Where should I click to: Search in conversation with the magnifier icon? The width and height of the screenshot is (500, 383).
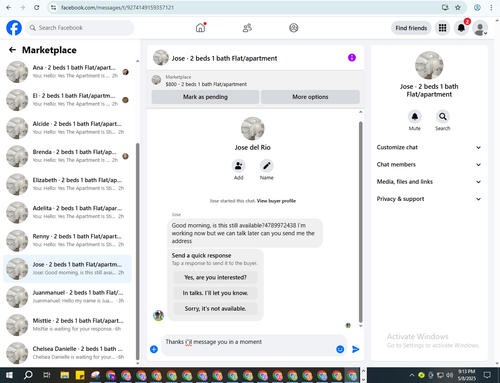pyautogui.click(x=443, y=116)
